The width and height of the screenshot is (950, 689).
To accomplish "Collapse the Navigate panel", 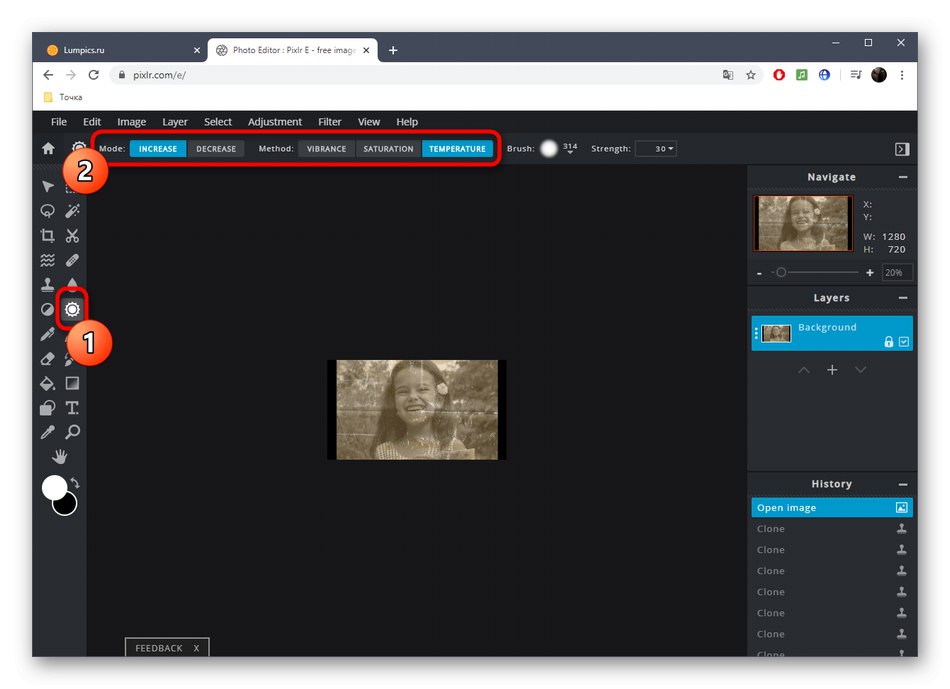I will coord(903,177).
